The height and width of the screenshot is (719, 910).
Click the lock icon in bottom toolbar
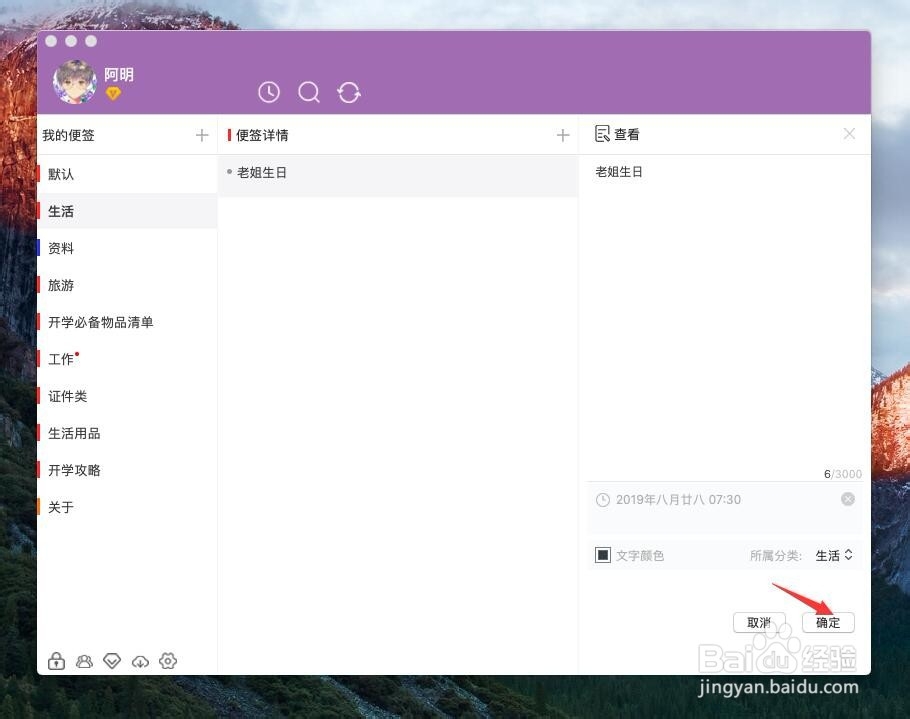click(56, 661)
